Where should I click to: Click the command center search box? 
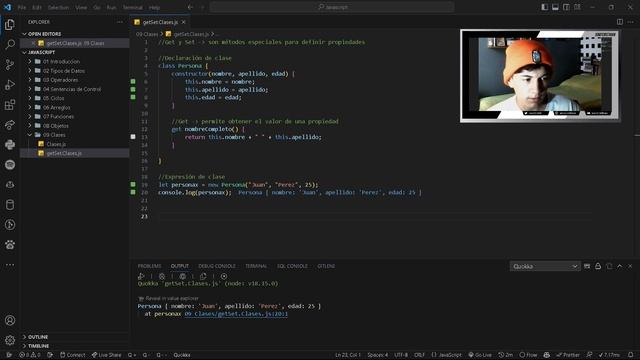coord(332,7)
